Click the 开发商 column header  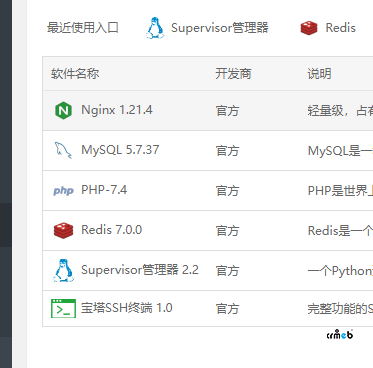click(x=233, y=74)
